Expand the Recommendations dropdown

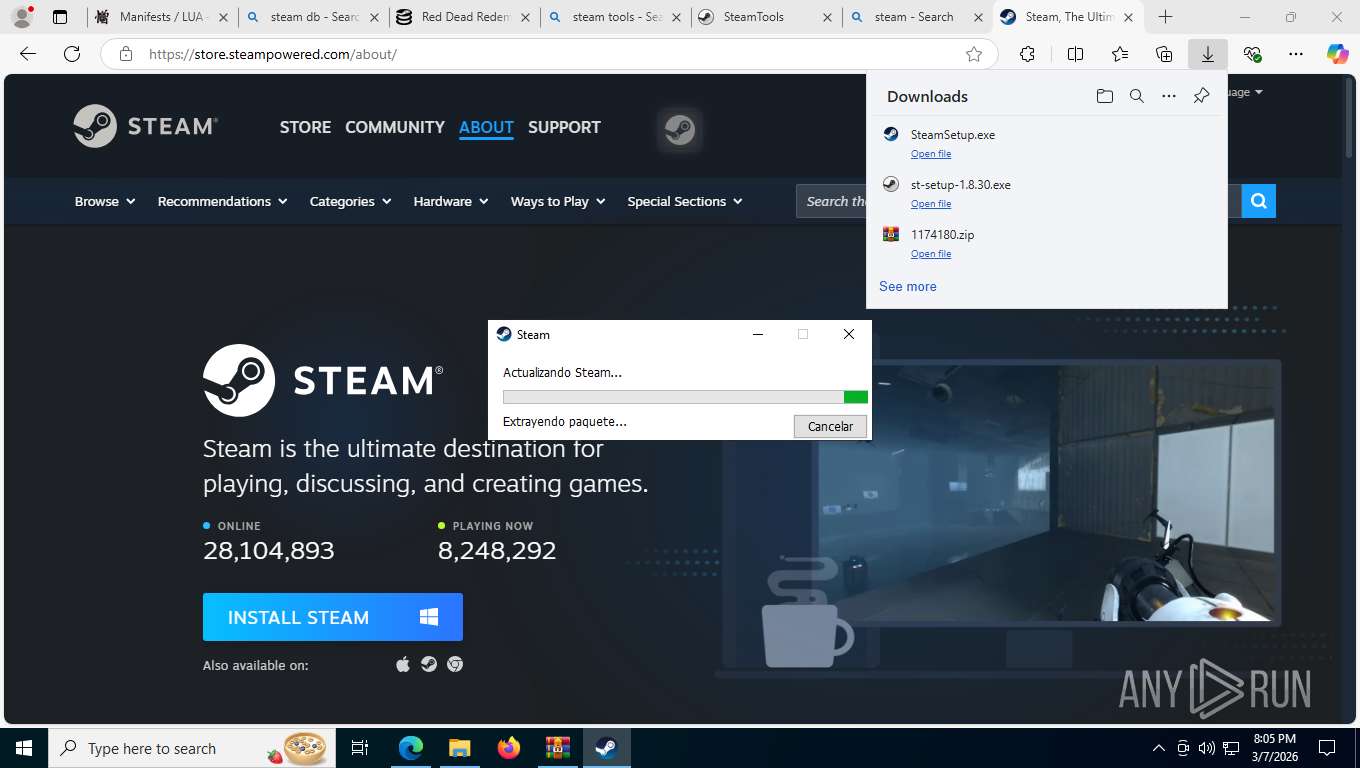pos(222,201)
